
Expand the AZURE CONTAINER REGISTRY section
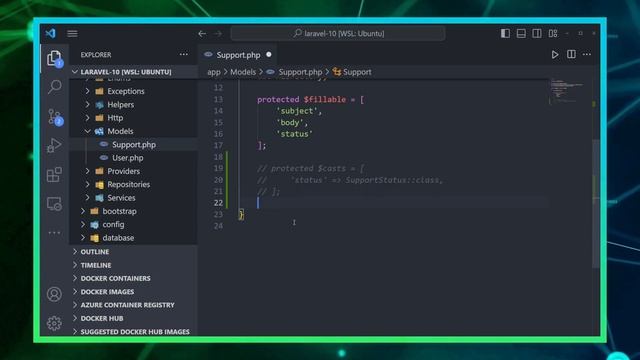tap(133, 305)
